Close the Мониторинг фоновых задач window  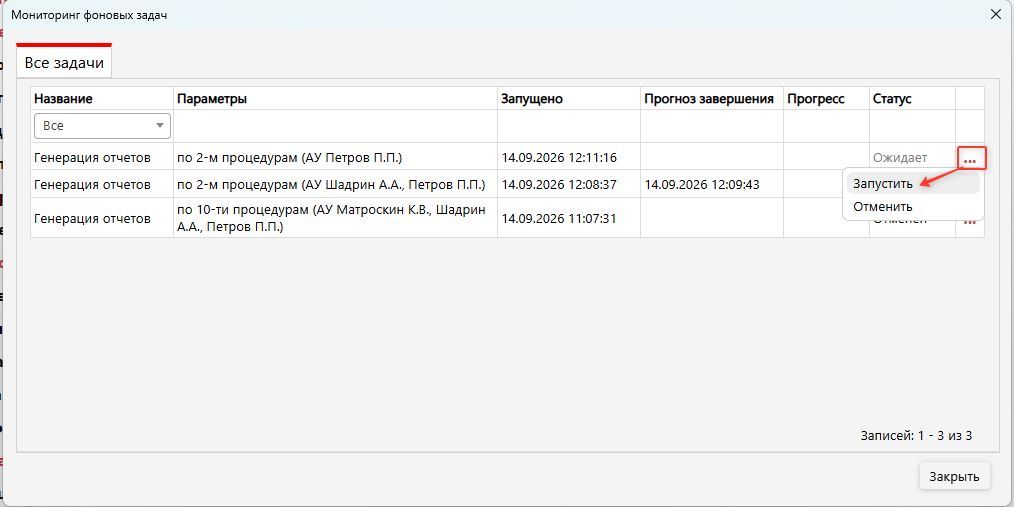996,14
